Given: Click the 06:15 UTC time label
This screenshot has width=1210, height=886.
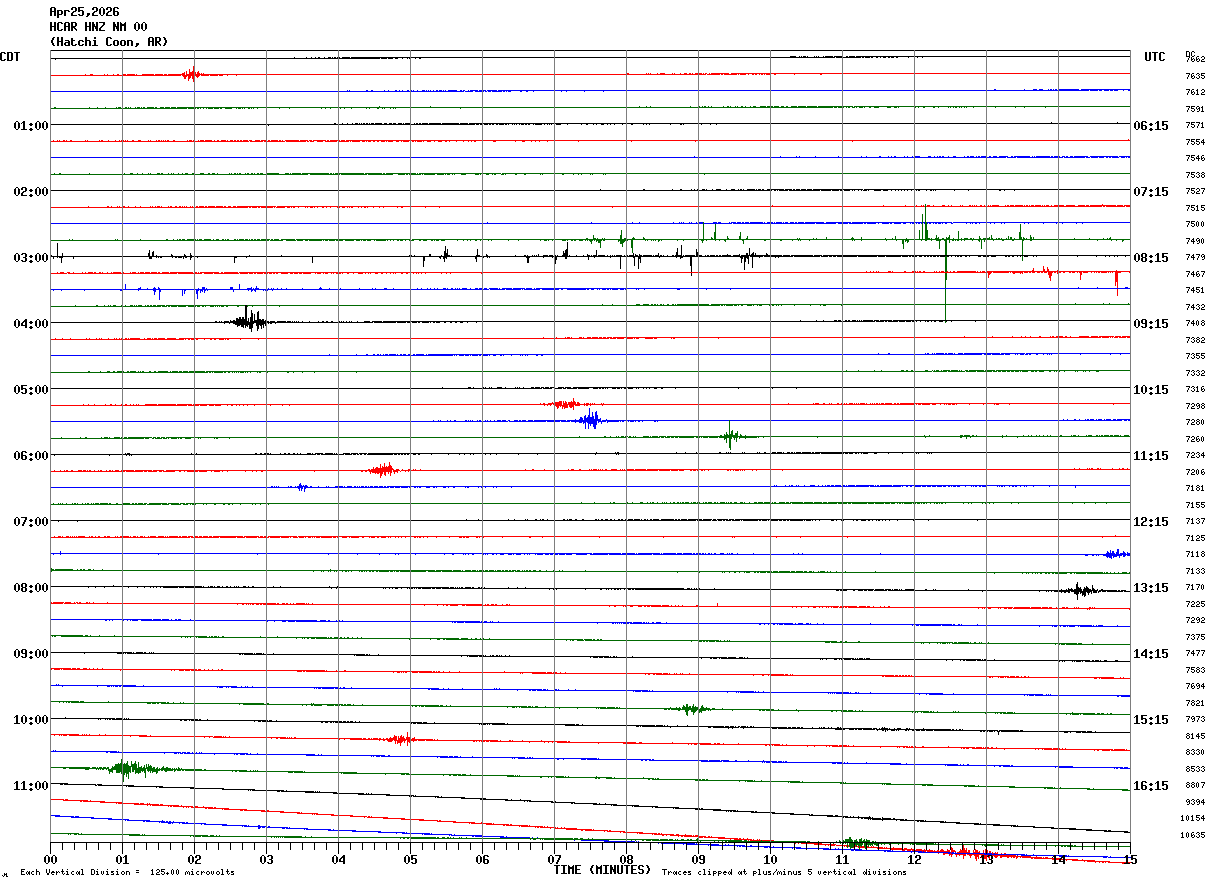Looking at the screenshot, I should pyautogui.click(x=1151, y=125).
